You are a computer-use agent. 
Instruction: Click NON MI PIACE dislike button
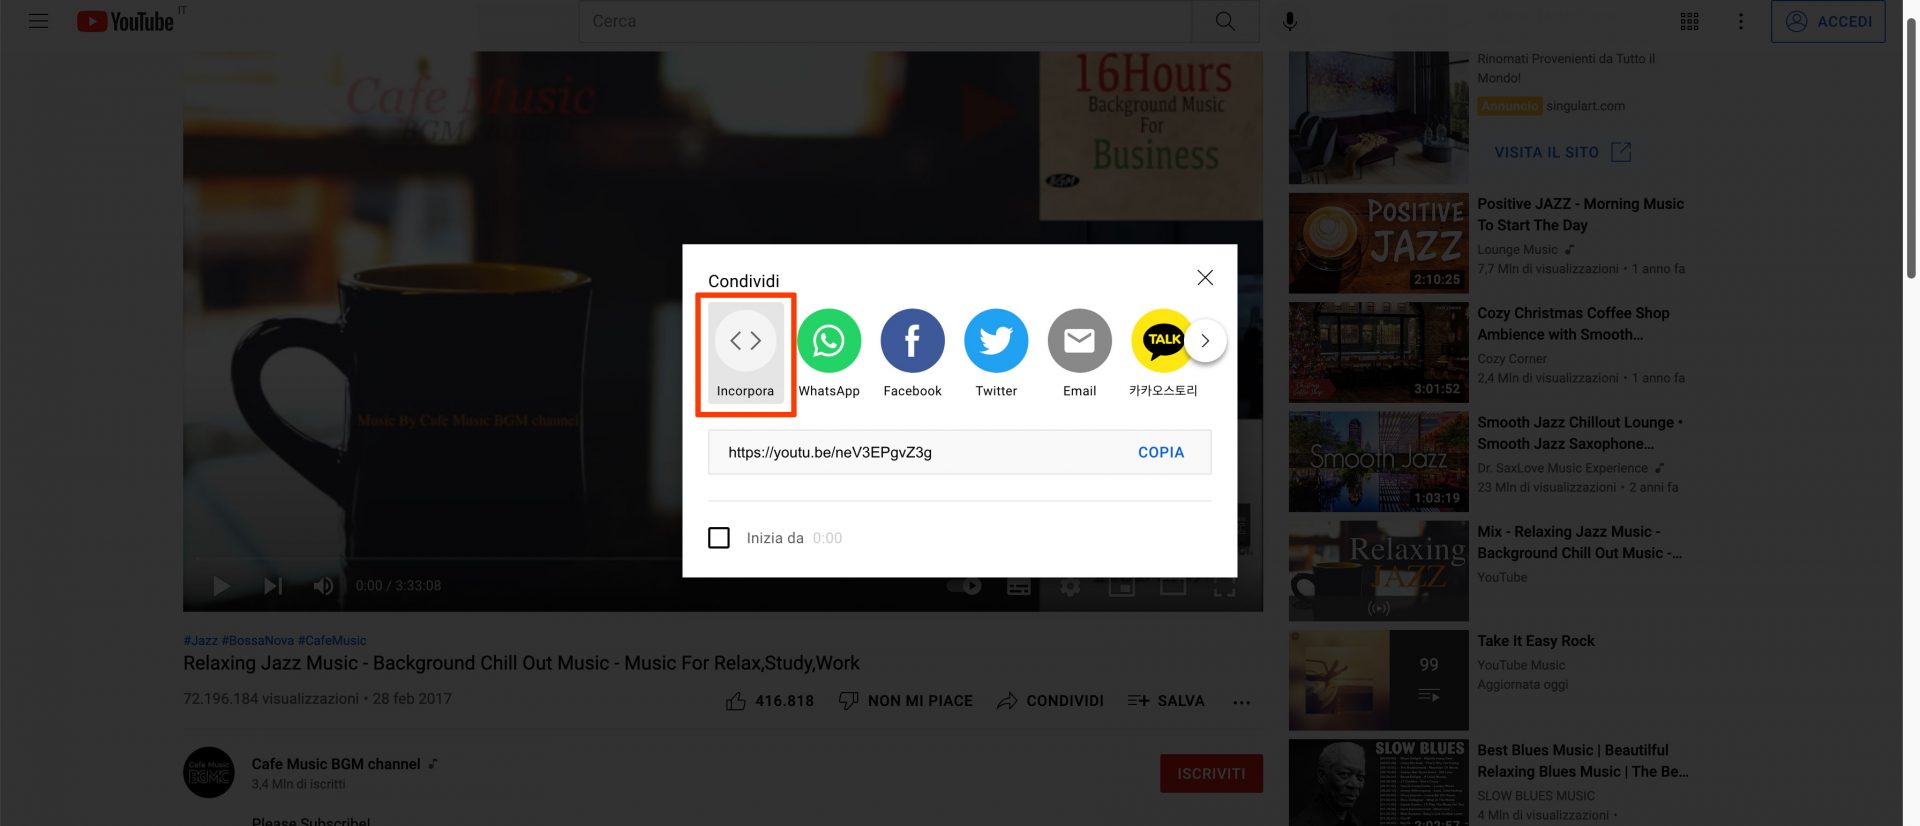[905, 701]
